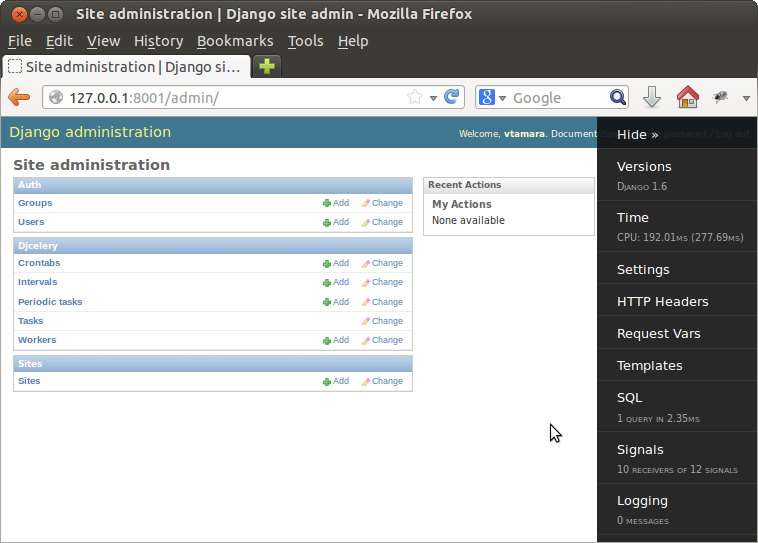Screen dimensions: 758x543
Task: Expand the SQL debug panel
Action: point(629,398)
